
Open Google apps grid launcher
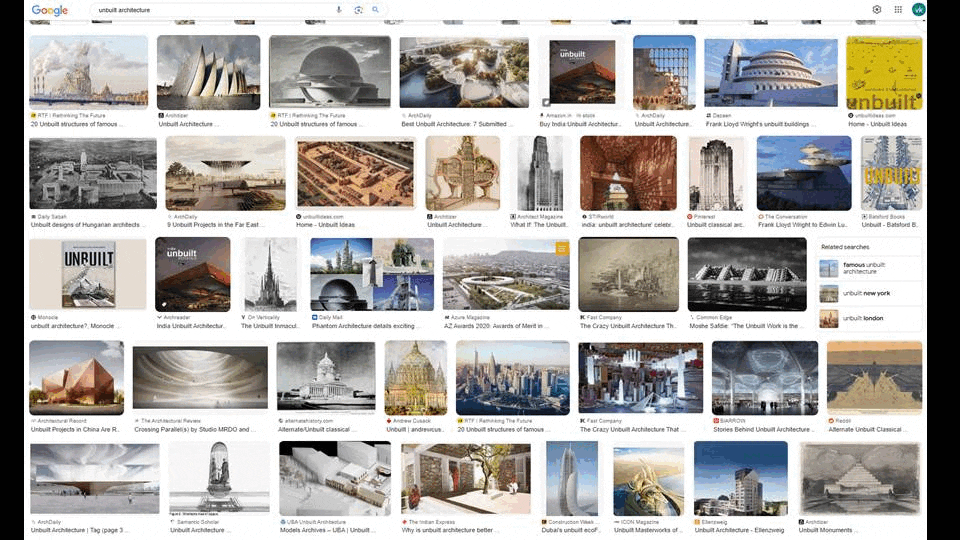point(898,10)
